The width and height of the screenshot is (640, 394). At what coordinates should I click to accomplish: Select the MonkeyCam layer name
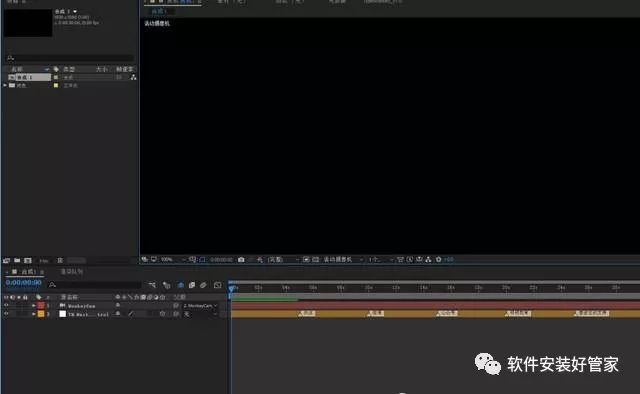click(x=82, y=305)
